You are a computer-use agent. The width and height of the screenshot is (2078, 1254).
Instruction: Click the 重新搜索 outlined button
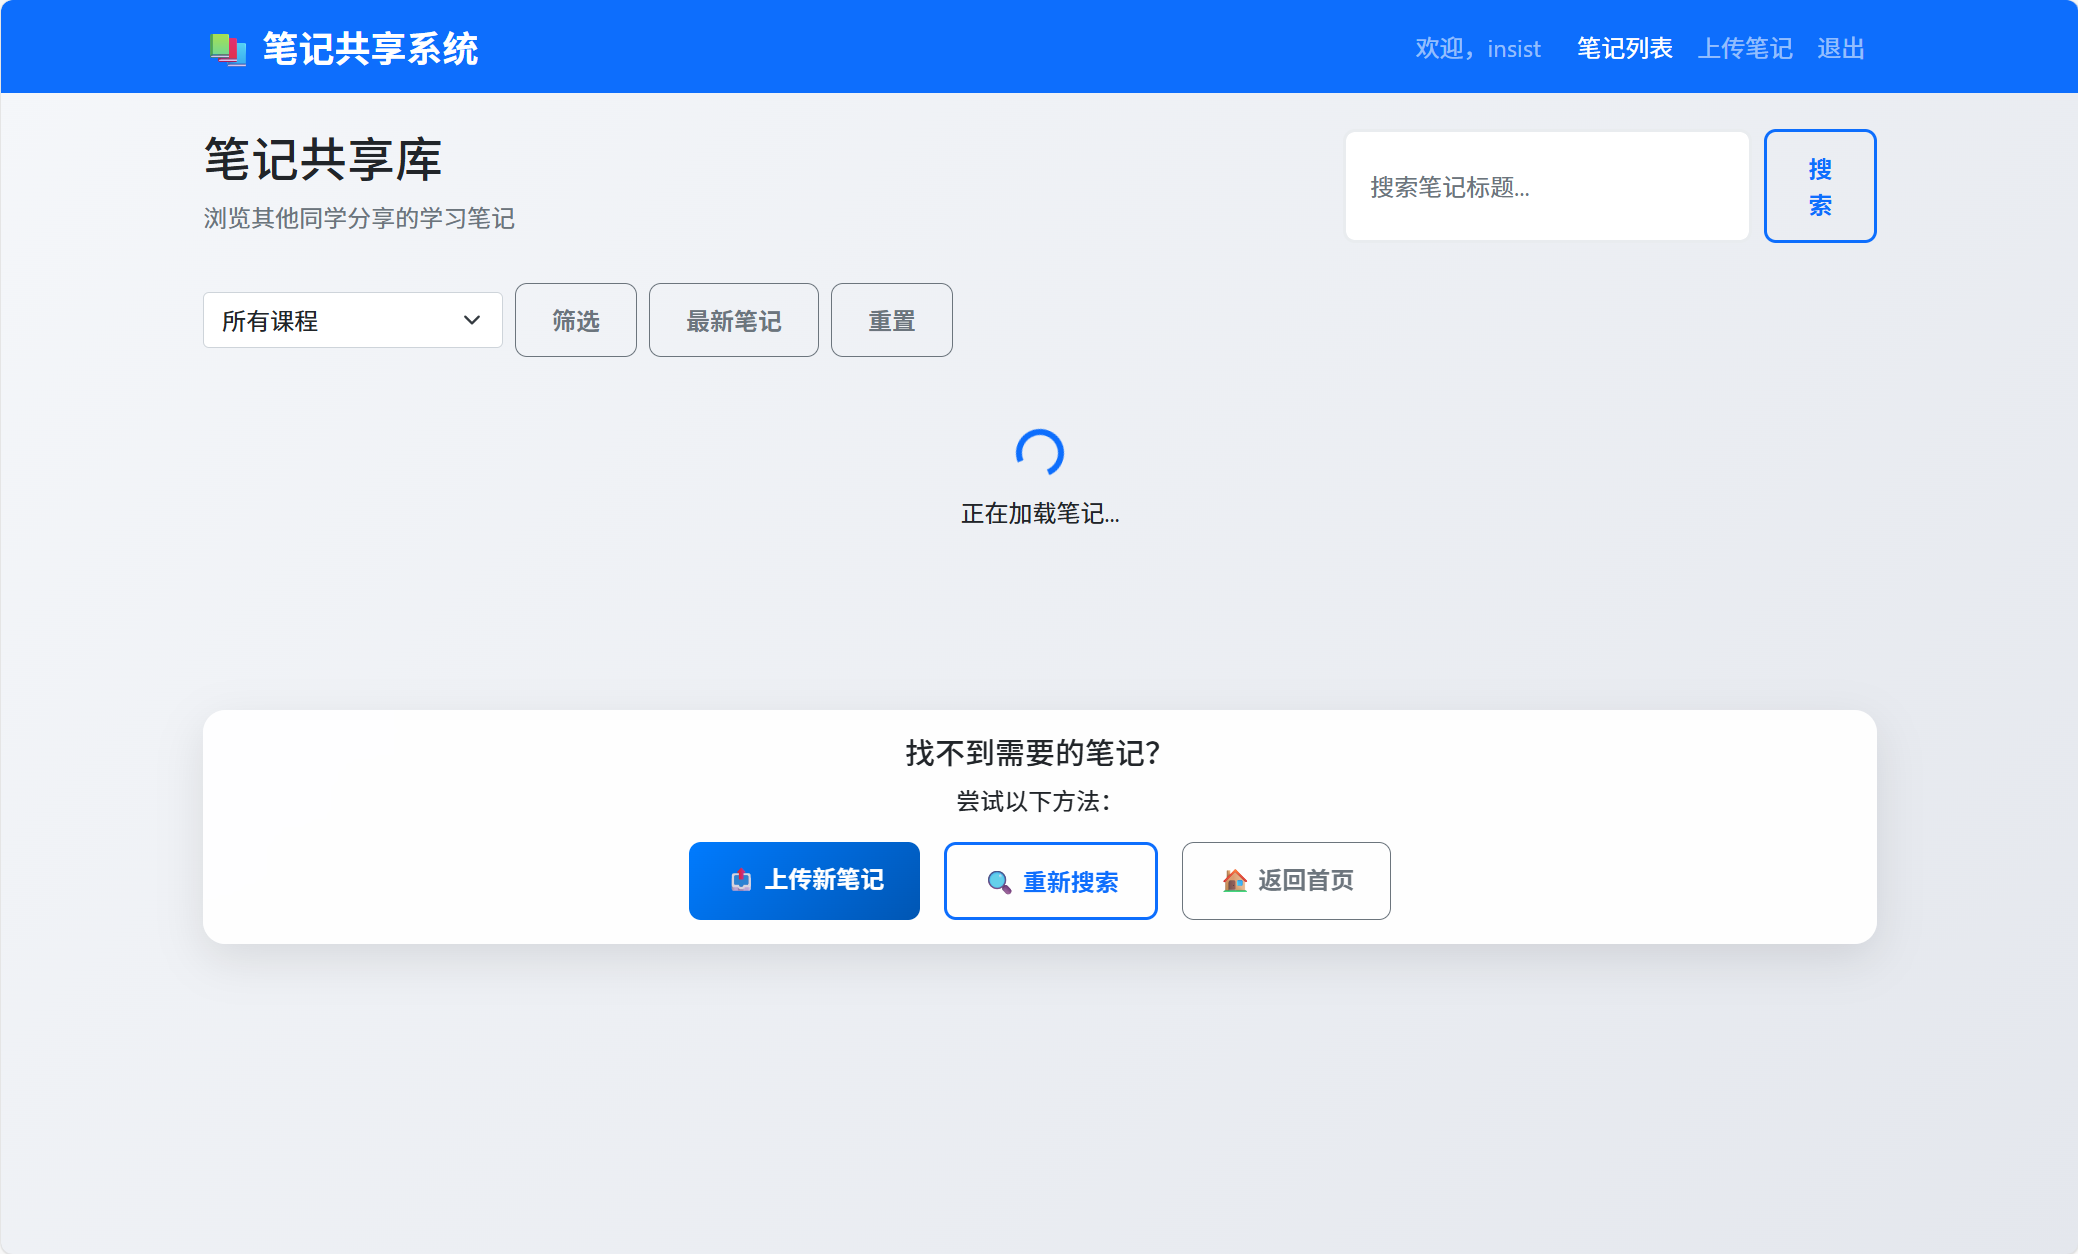click(x=1050, y=880)
